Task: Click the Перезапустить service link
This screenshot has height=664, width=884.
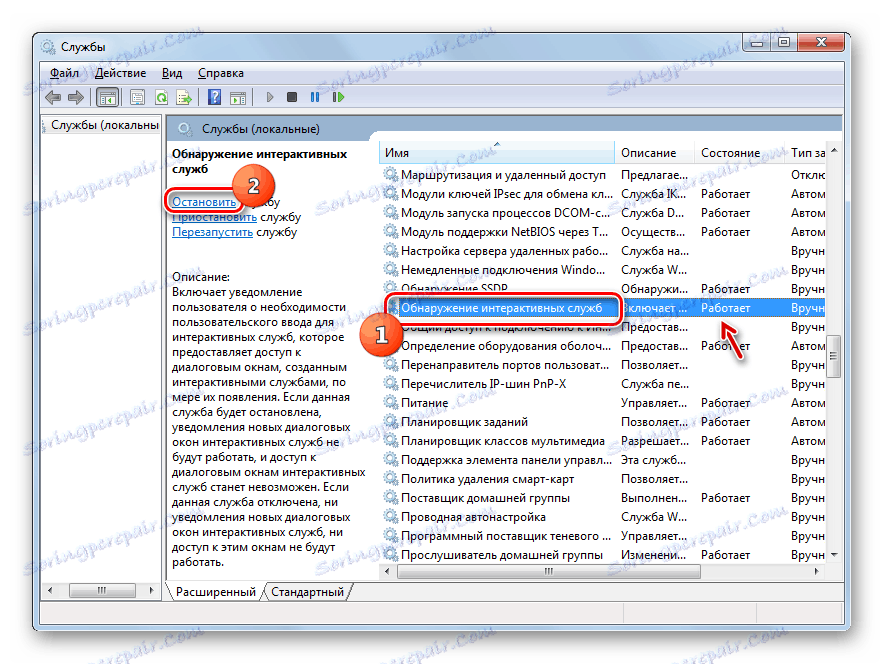Action: pyautogui.click(x=212, y=232)
